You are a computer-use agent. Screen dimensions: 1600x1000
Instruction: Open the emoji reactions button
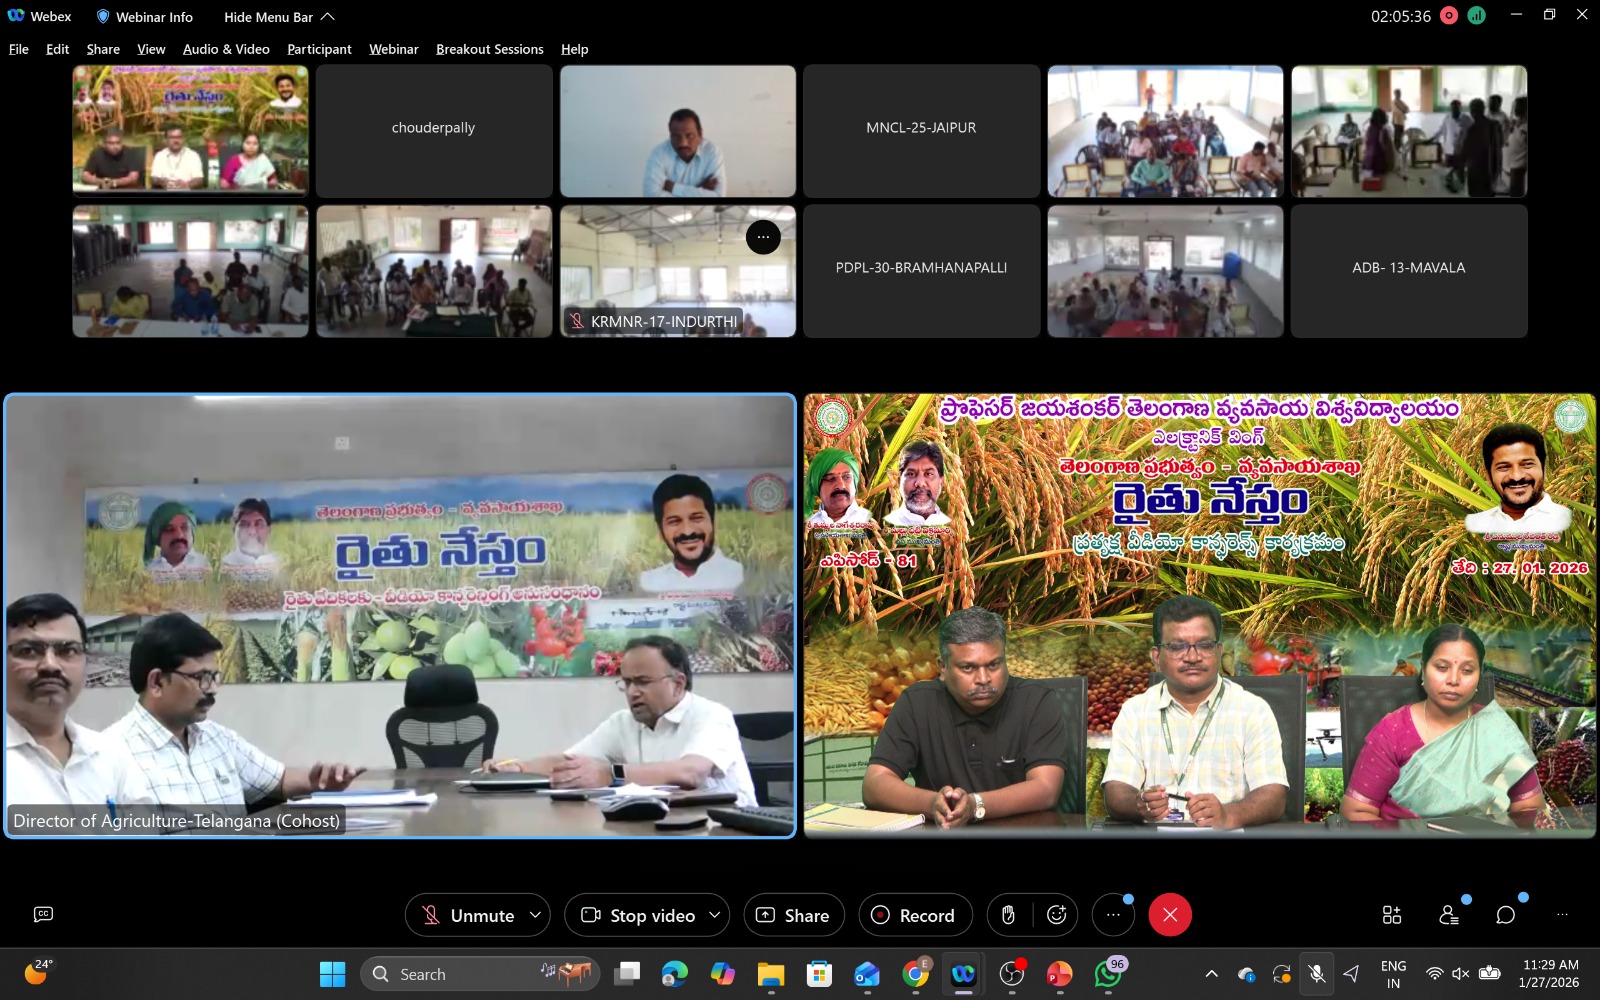coord(1056,915)
